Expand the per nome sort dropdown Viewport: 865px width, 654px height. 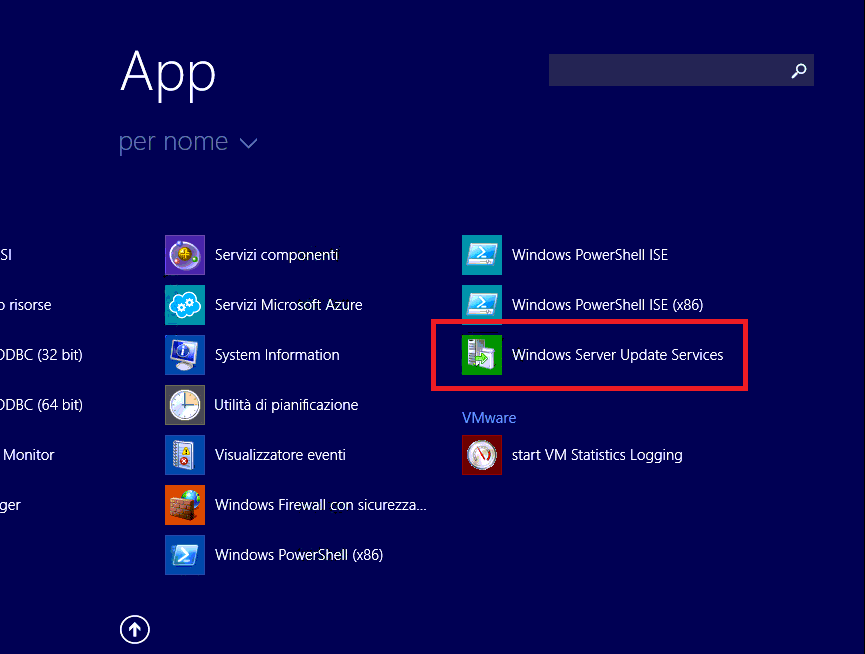[188, 142]
